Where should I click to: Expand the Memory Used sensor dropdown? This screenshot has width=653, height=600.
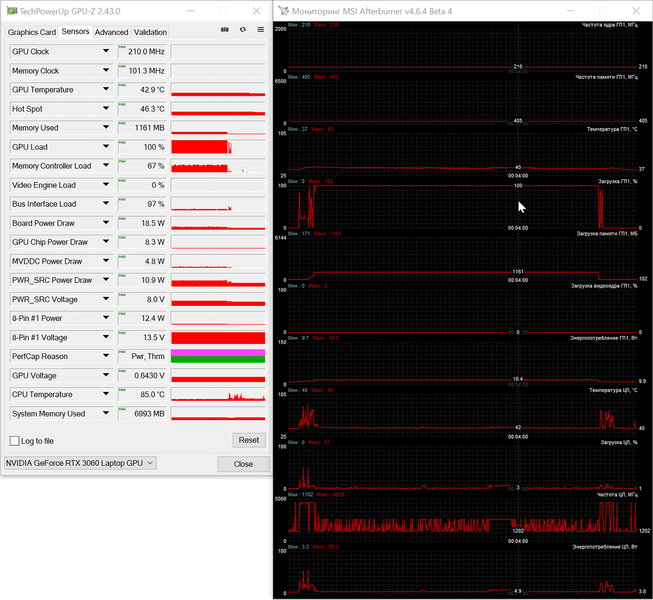click(x=106, y=127)
